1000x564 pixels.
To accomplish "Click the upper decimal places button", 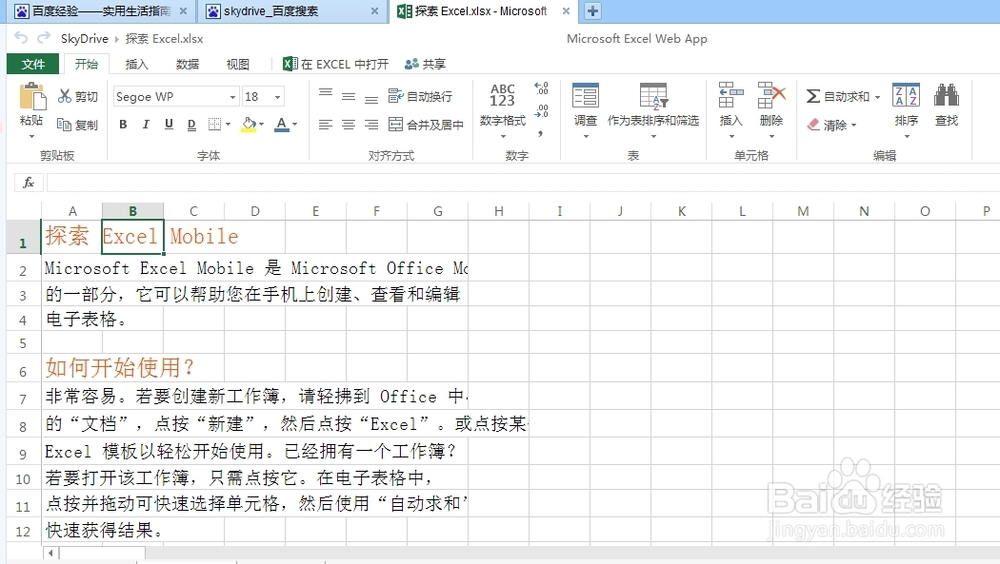I will tap(541, 88).
